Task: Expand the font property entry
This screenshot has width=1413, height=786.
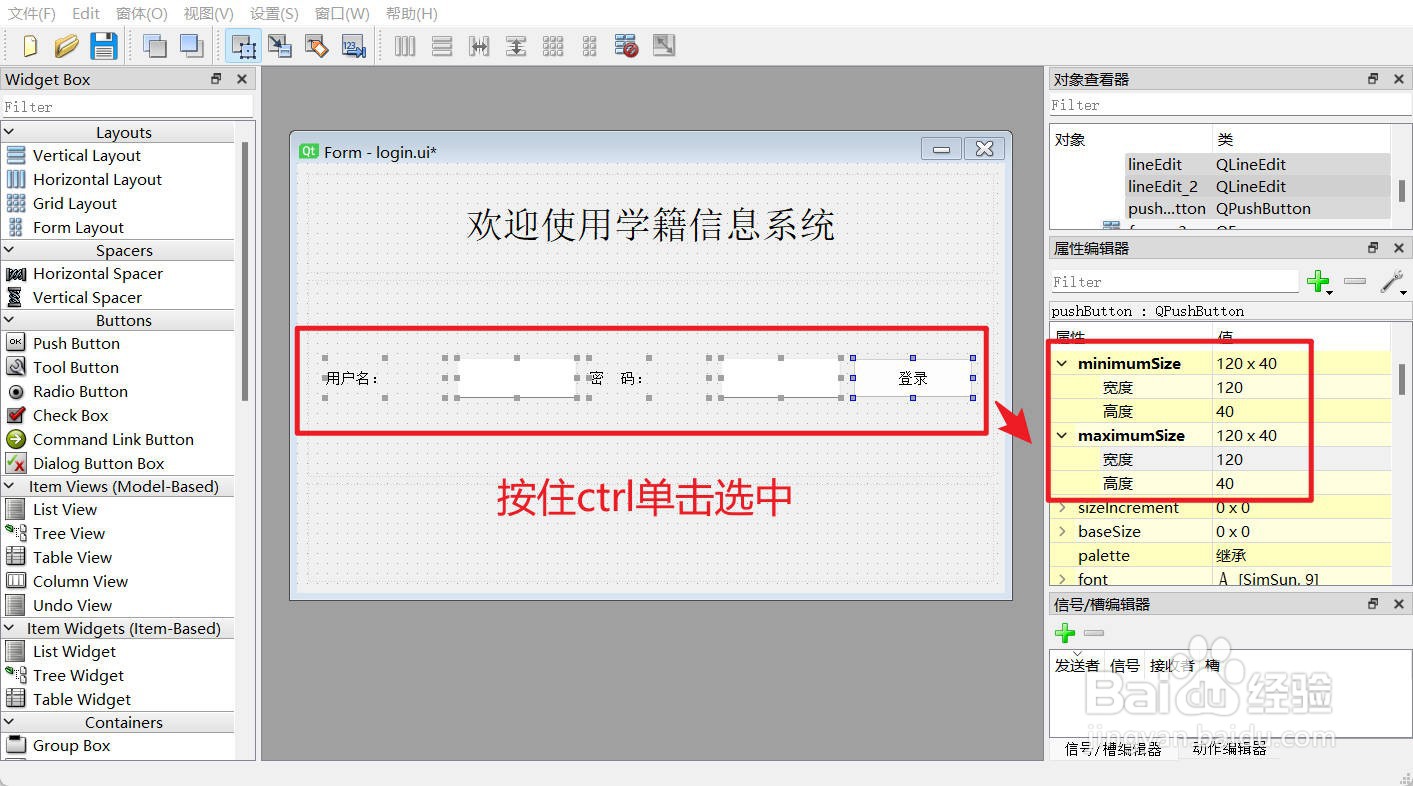Action: tap(1062, 579)
